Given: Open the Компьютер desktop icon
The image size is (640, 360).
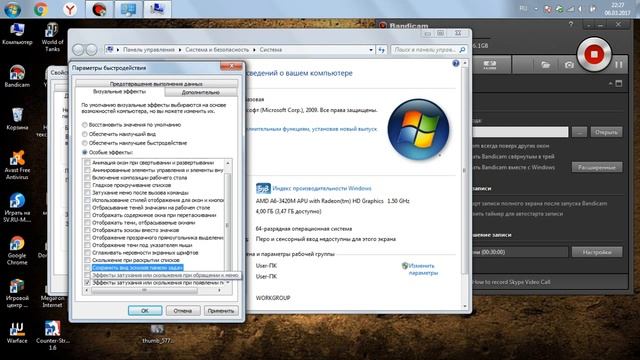Looking at the screenshot, I should pyautogui.click(x=17, y=34).
